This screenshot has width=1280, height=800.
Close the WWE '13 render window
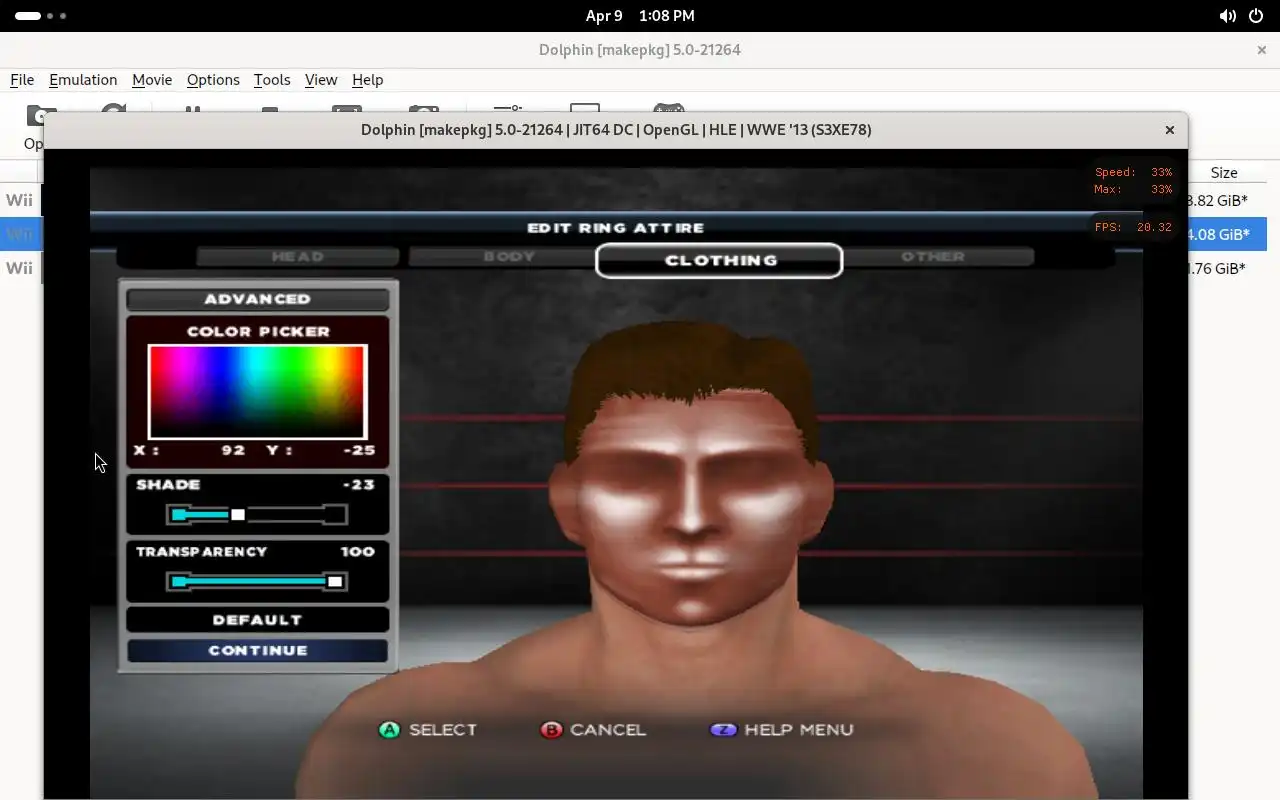[1169, 130]
